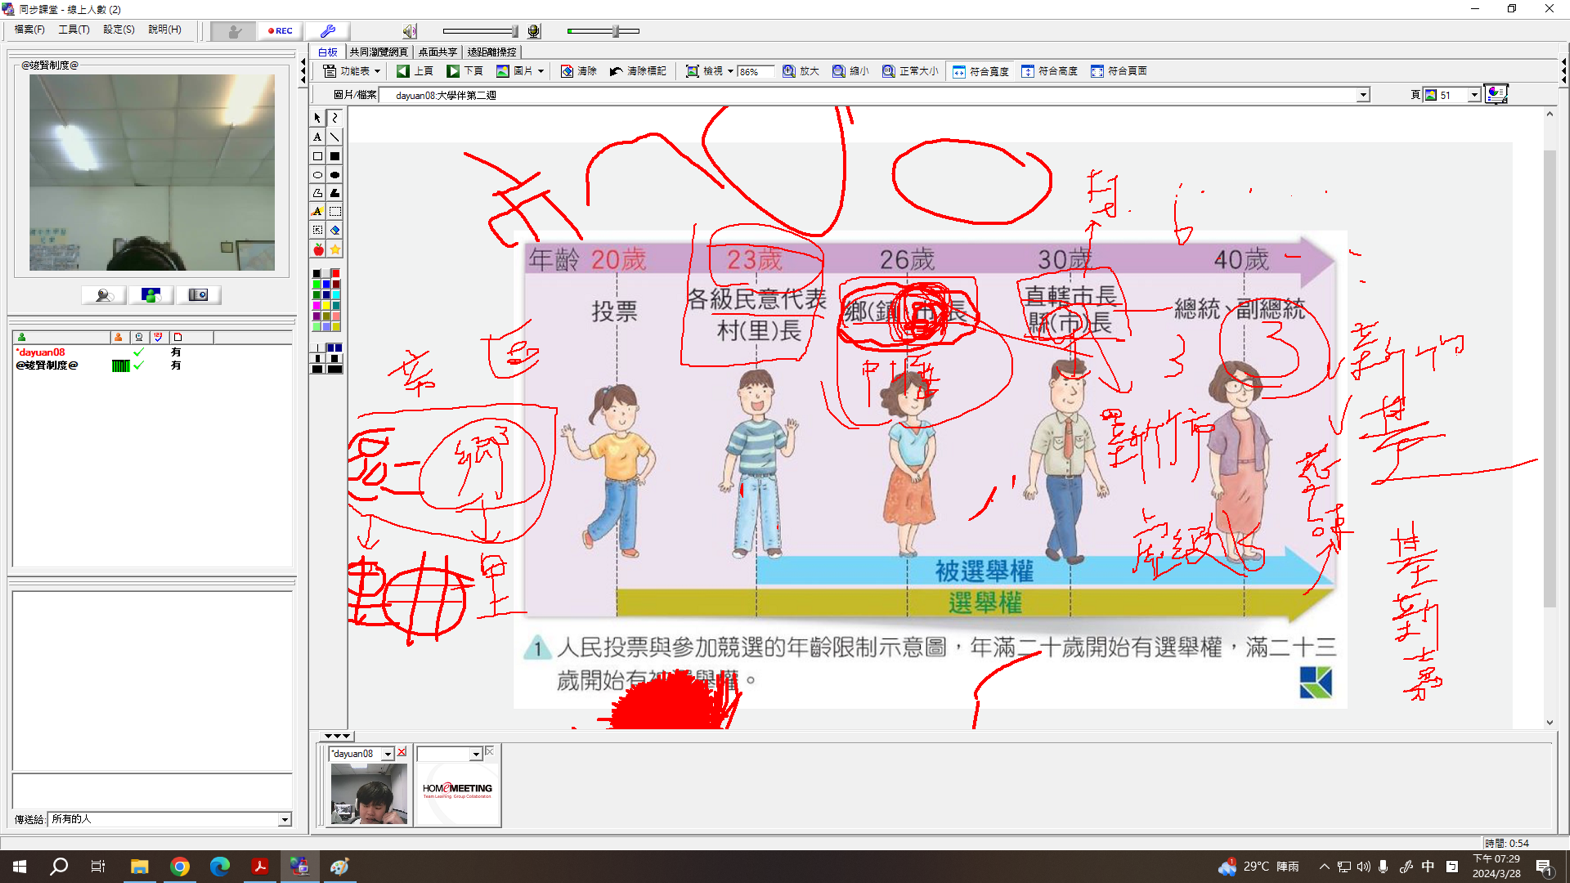The image size is (1570, 883).
Task: Click the 下頁 next page button
Action: pyautogui.click(x=465, y=71)
